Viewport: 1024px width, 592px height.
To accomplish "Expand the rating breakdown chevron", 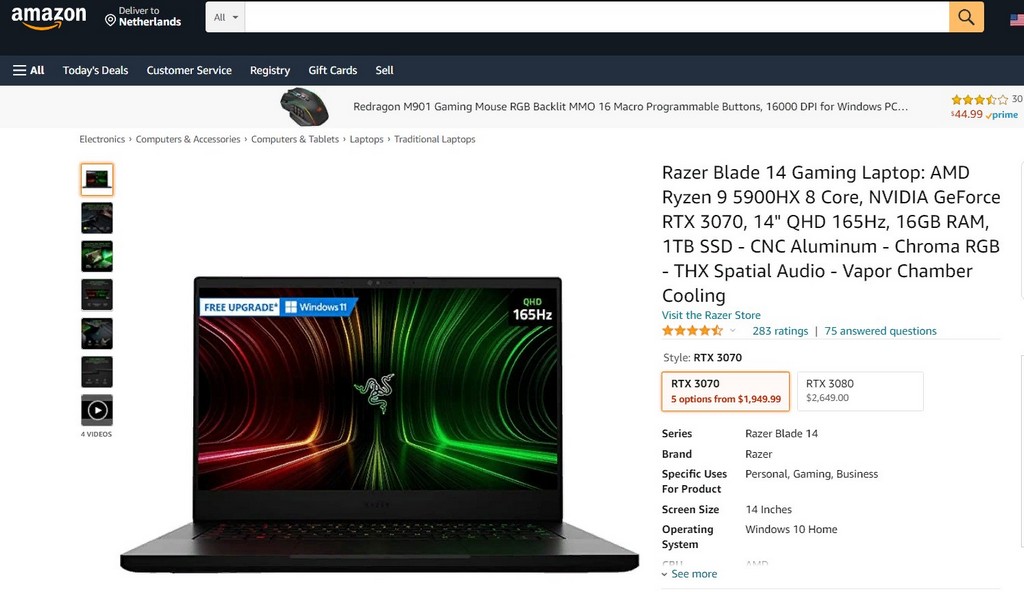I will point(733,331).
